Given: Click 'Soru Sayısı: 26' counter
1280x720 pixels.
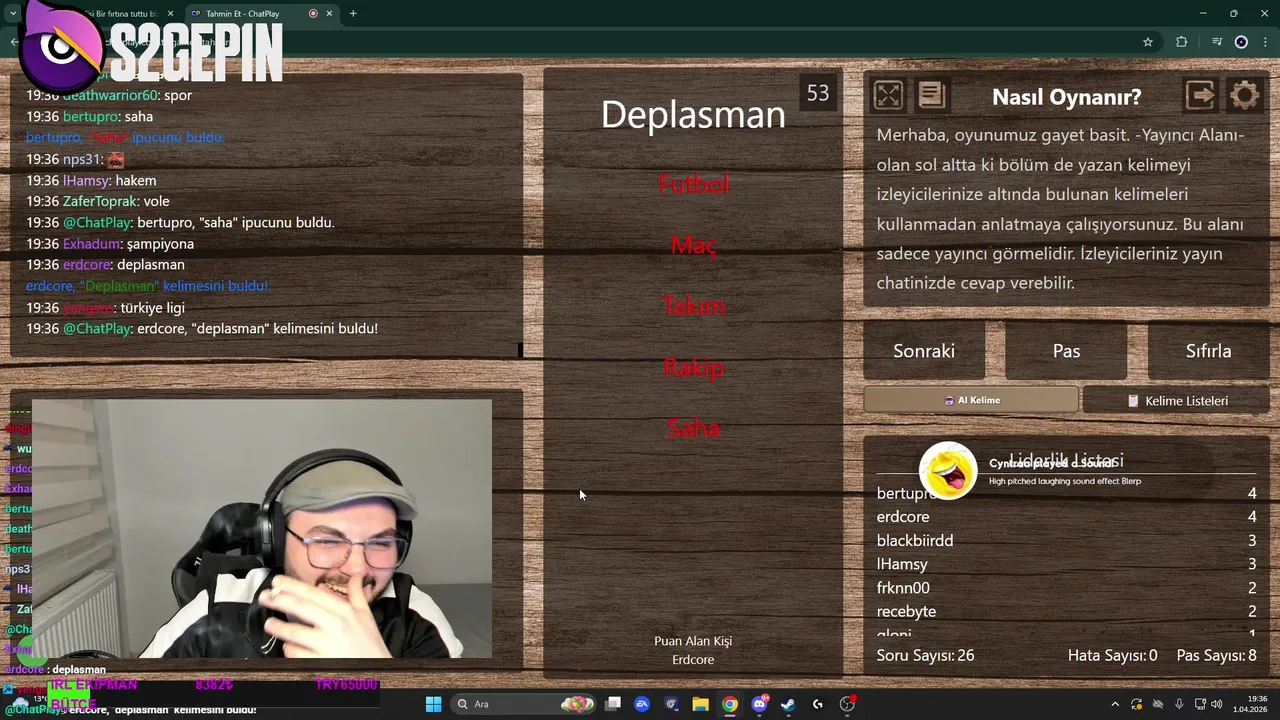Looking at the screenshot, I should (925, 656).
